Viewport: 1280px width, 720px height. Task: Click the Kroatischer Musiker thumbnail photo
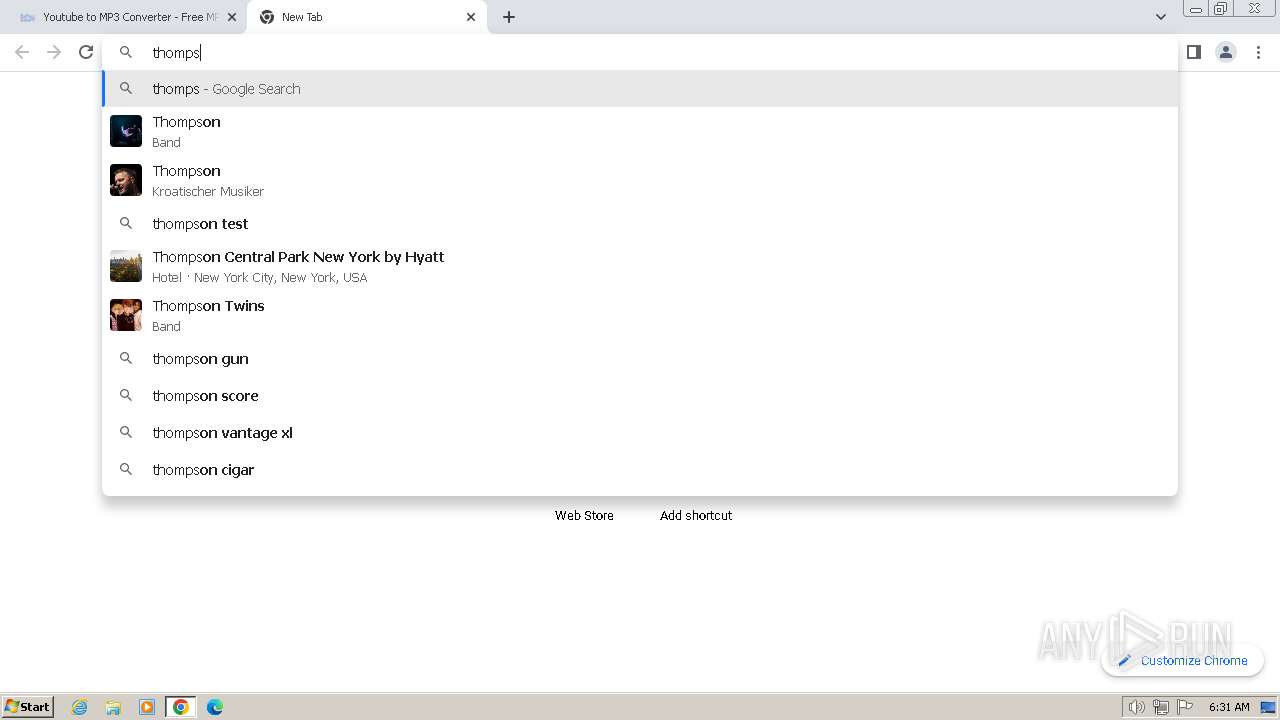click(126, 180)
